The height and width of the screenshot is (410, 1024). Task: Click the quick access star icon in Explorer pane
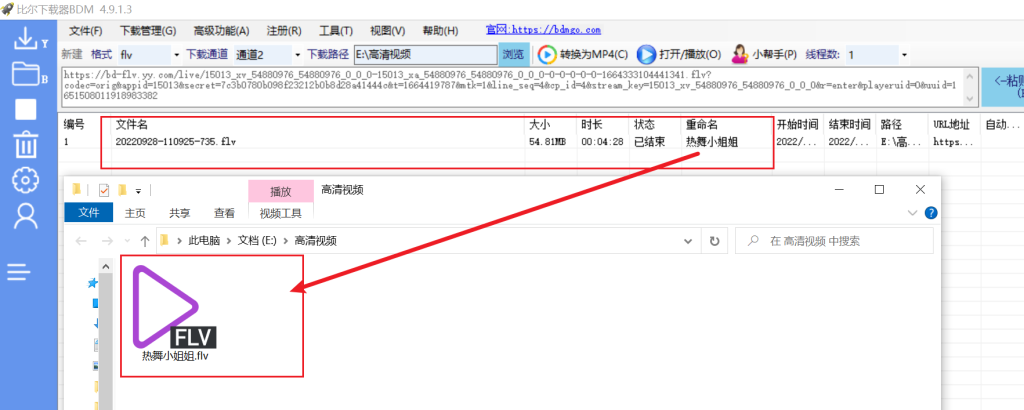tap(93, 283)
